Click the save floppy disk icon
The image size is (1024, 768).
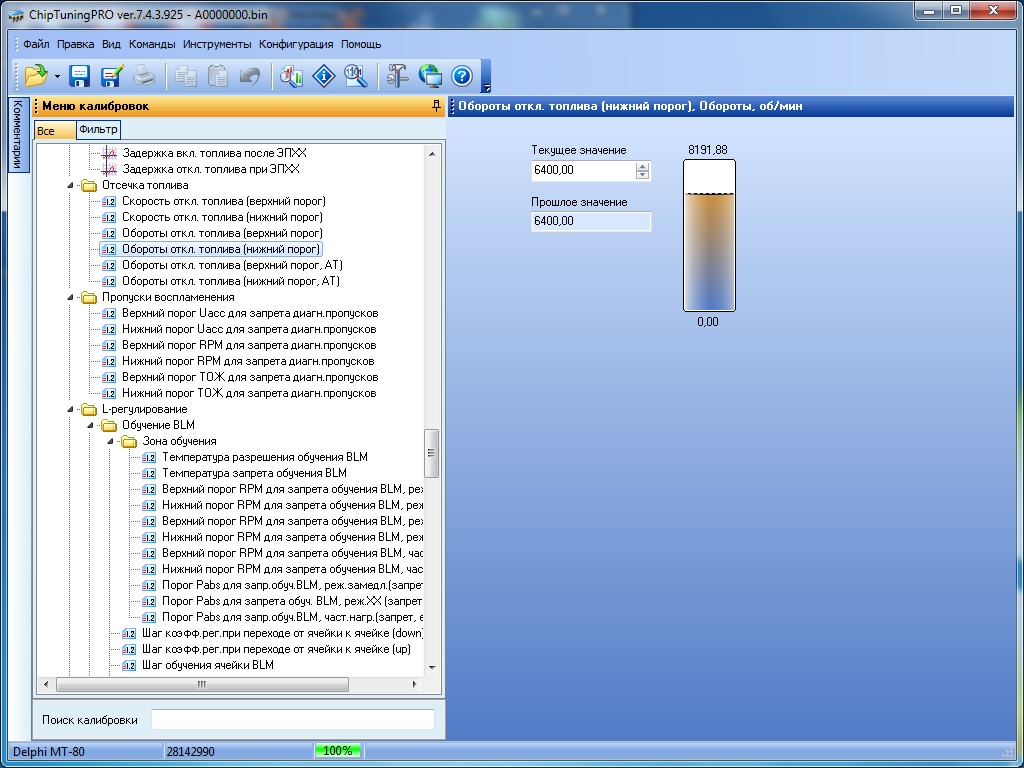pyautogui.click(x=80, y=76)
